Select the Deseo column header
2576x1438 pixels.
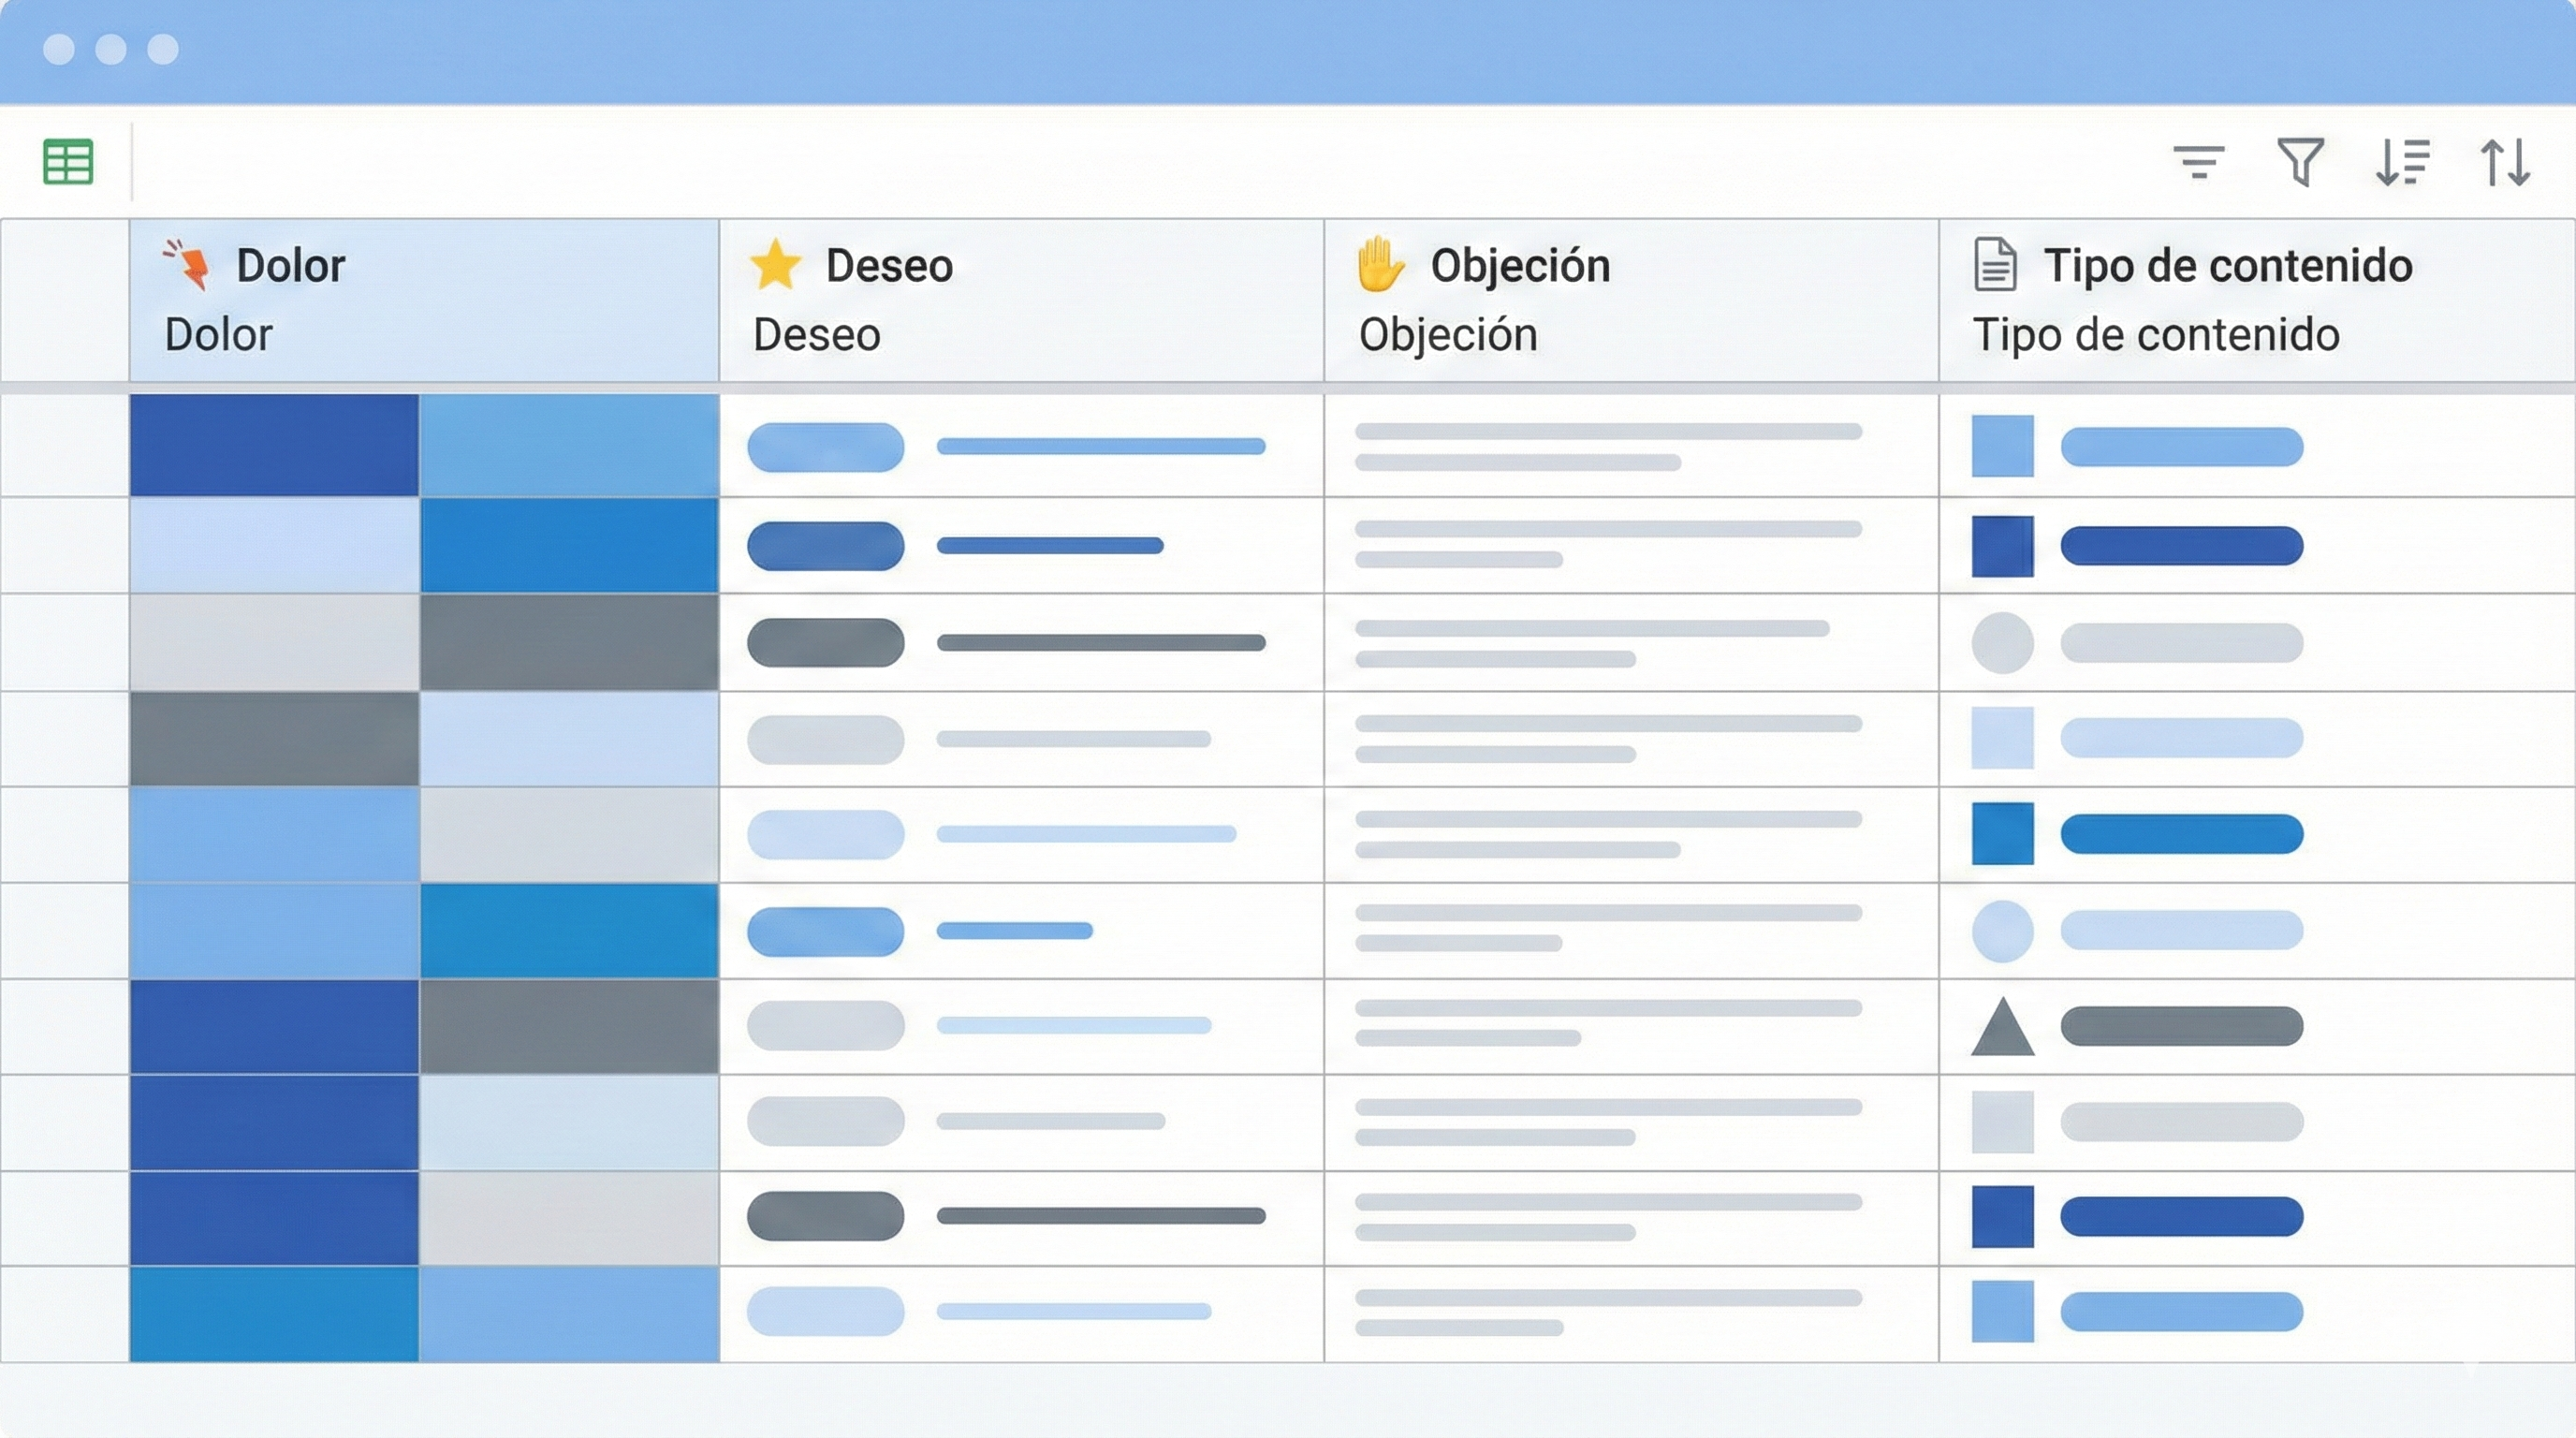coord(888,266)
